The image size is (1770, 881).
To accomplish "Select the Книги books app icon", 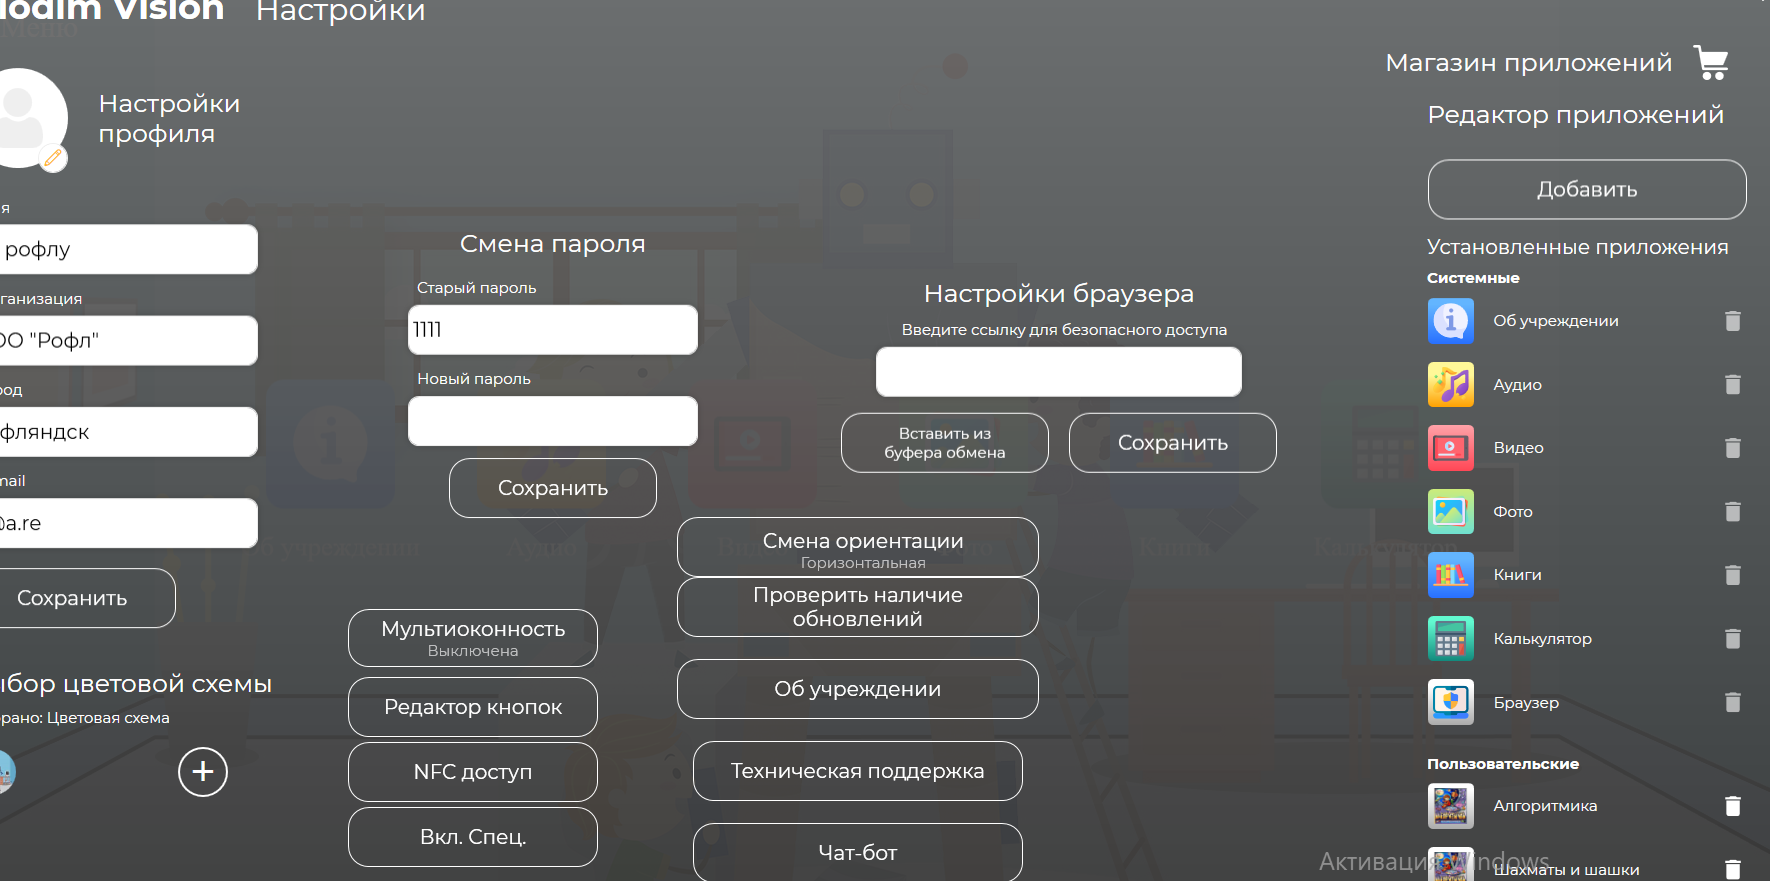I will 1451,575.
